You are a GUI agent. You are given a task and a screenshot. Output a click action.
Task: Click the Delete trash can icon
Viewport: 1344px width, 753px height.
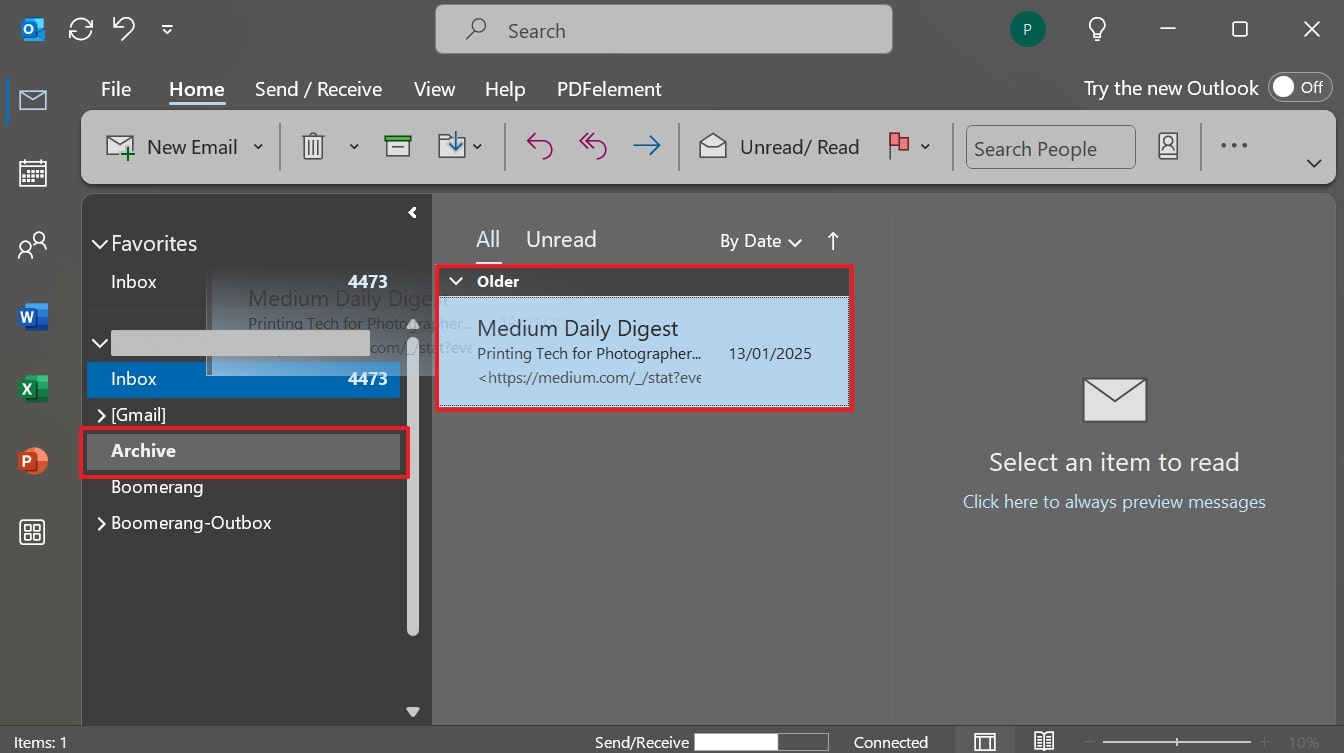(x=313, y=147)
